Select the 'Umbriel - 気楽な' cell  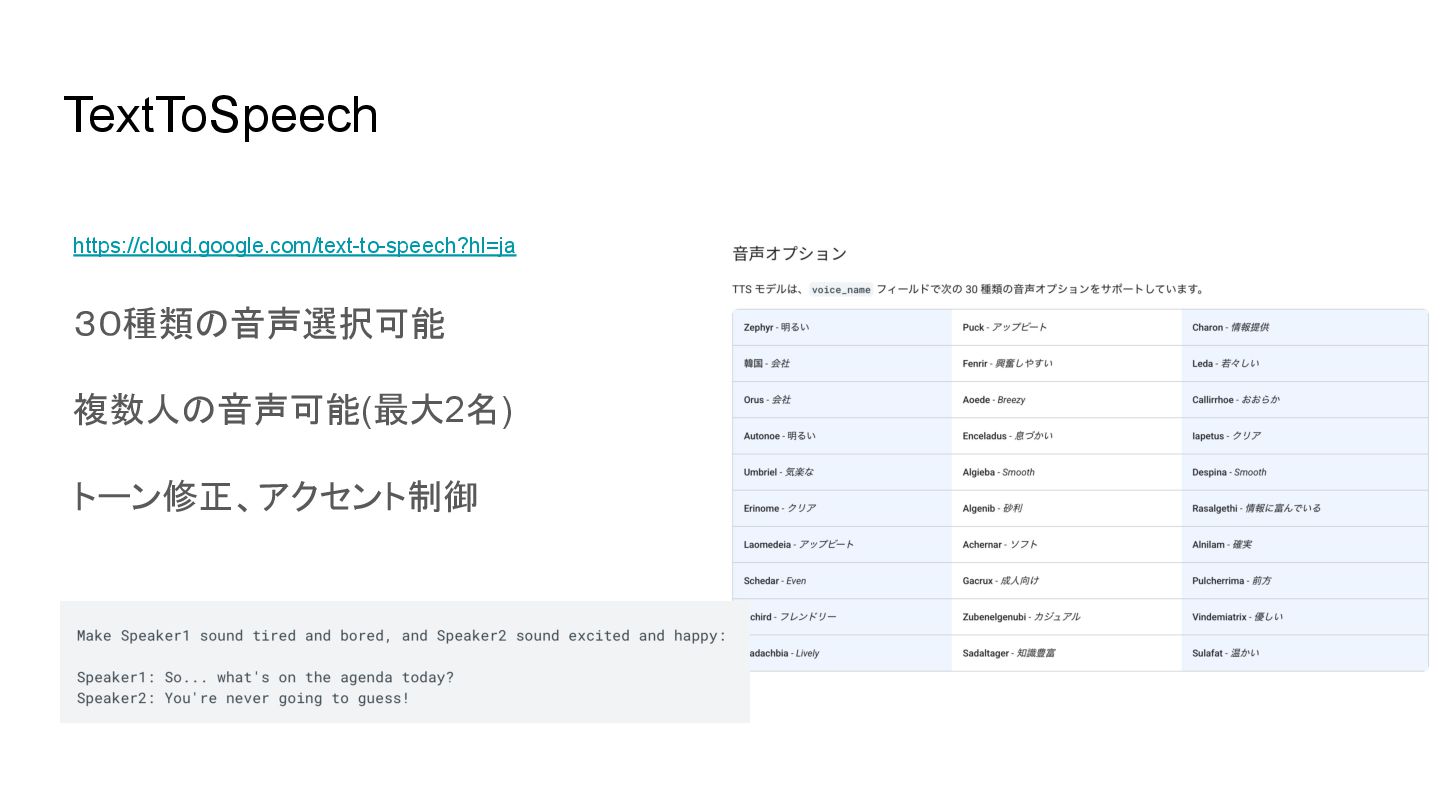(842, 472)
